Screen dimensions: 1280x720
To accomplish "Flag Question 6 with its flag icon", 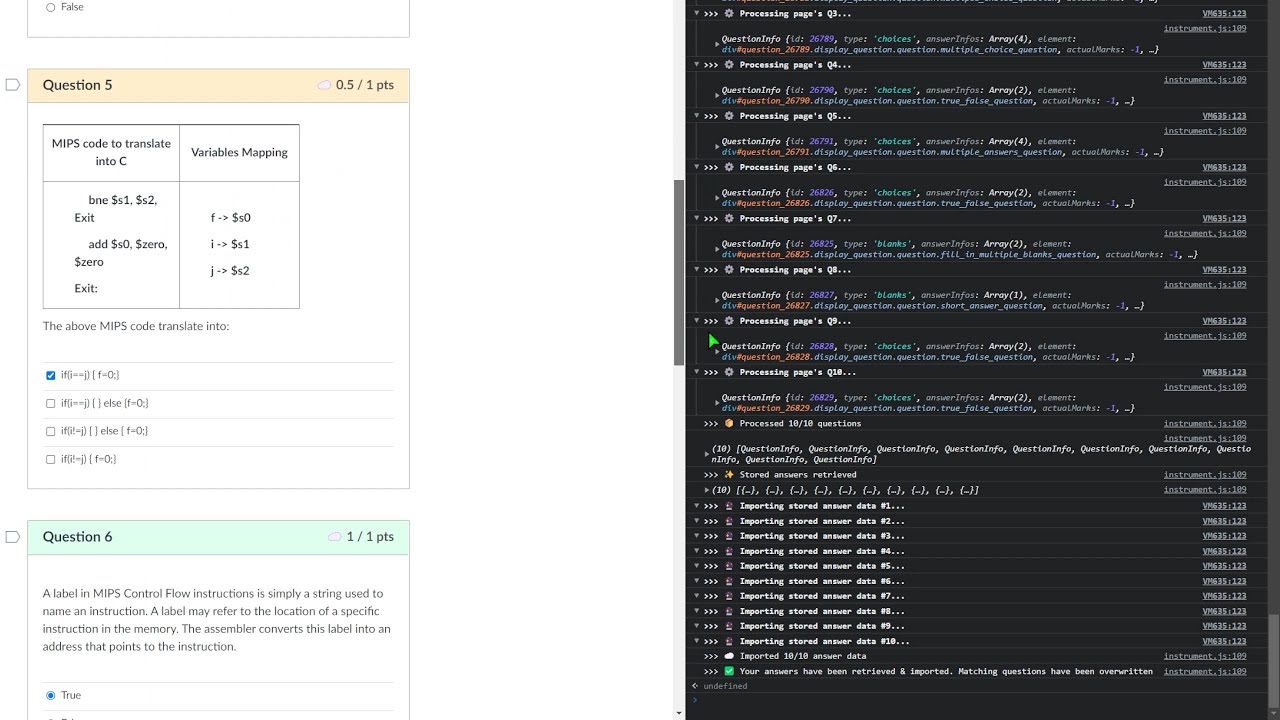I will (x=13, y=537).
